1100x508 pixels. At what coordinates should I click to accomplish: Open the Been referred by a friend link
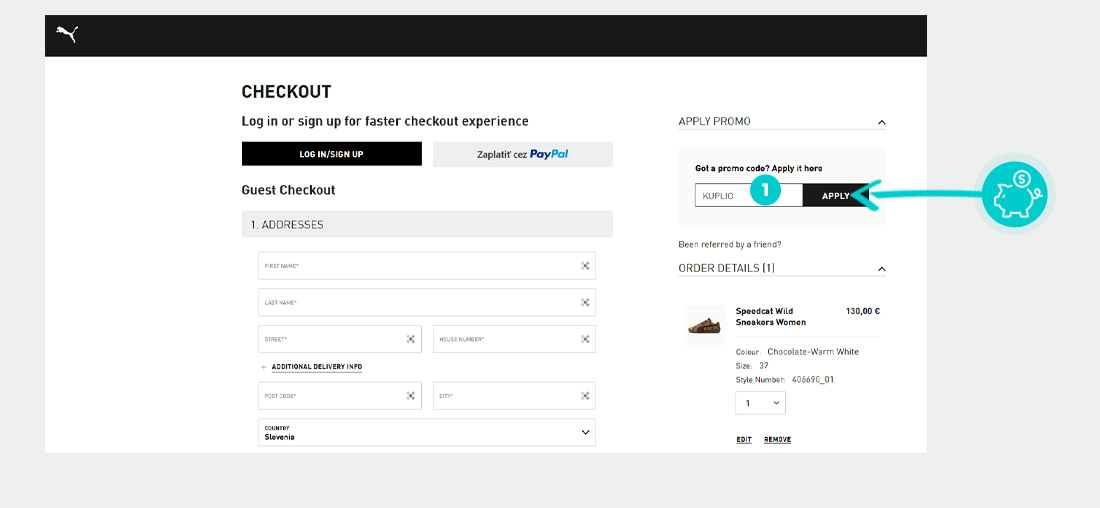pyautogui.click(x=729, y=244)
